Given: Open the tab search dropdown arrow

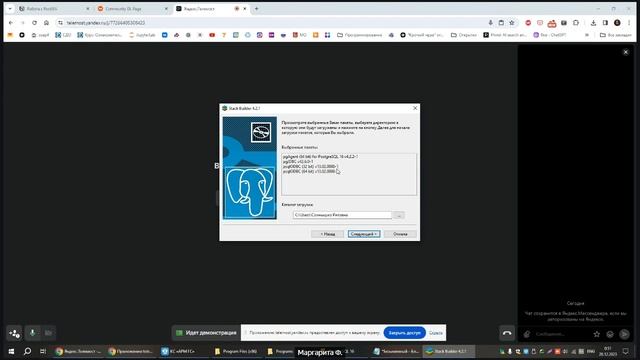Looking at the screenshot, I should pyautogui.click(x=10, y=9).
